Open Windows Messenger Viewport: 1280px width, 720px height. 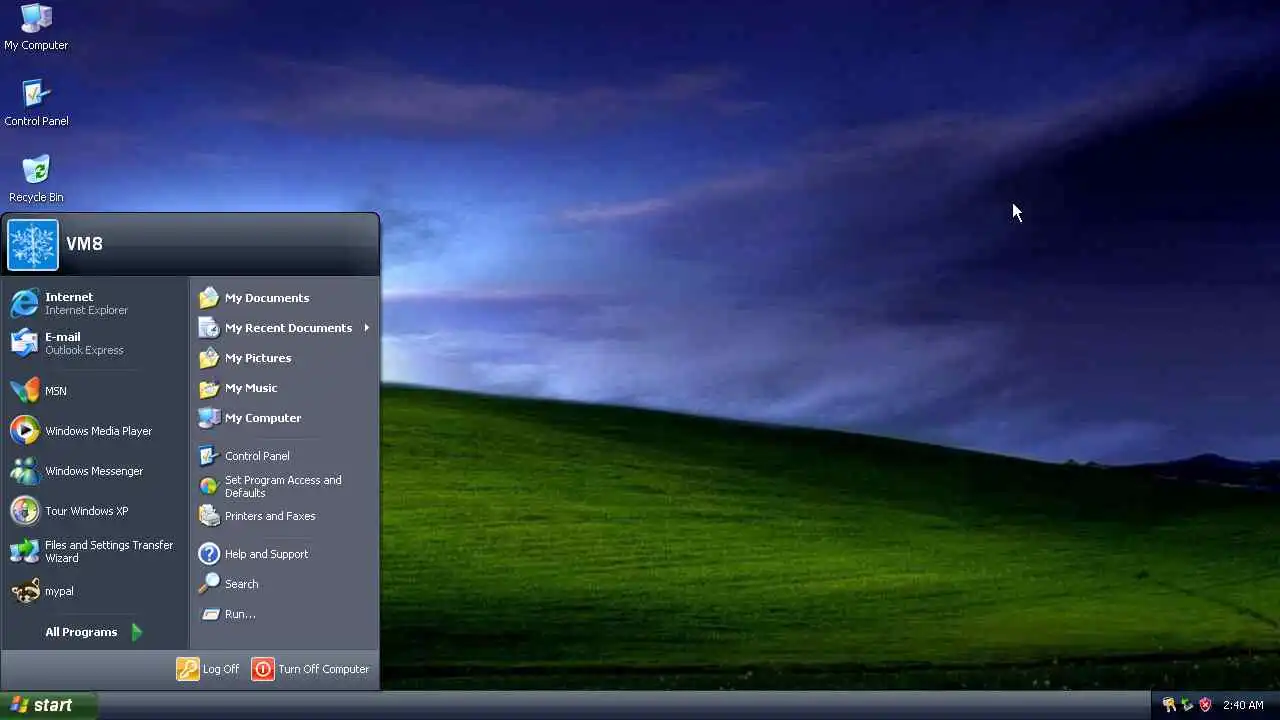tap(95, 471)
